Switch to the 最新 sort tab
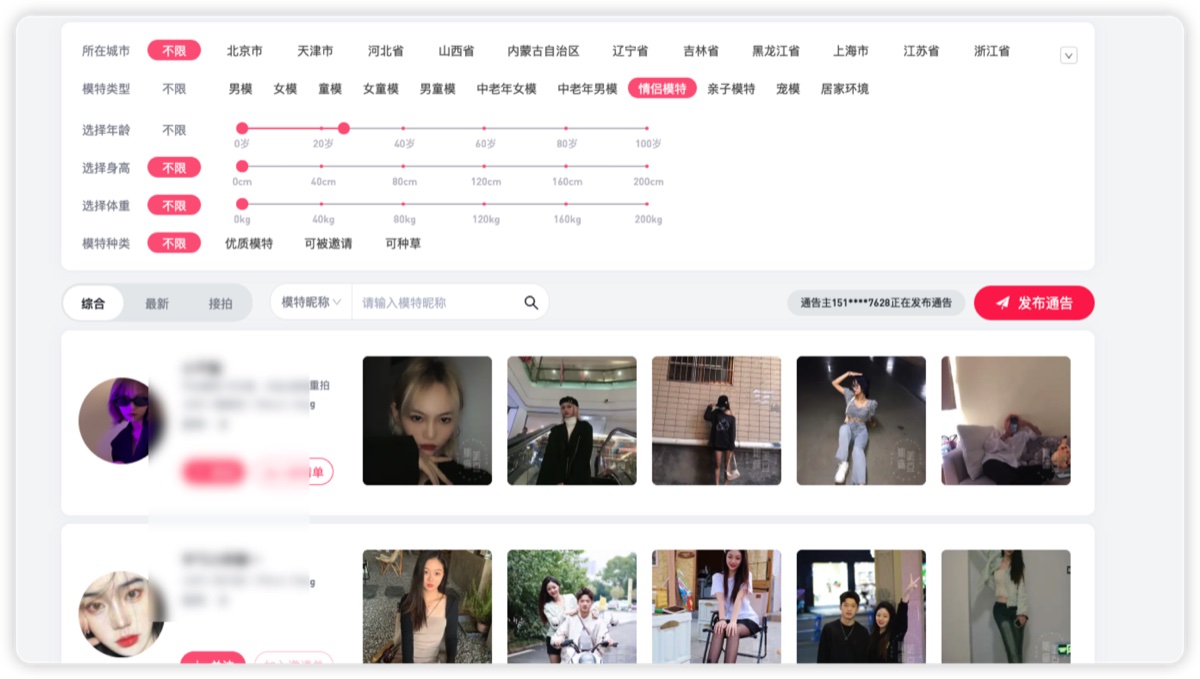 point(157,303)
